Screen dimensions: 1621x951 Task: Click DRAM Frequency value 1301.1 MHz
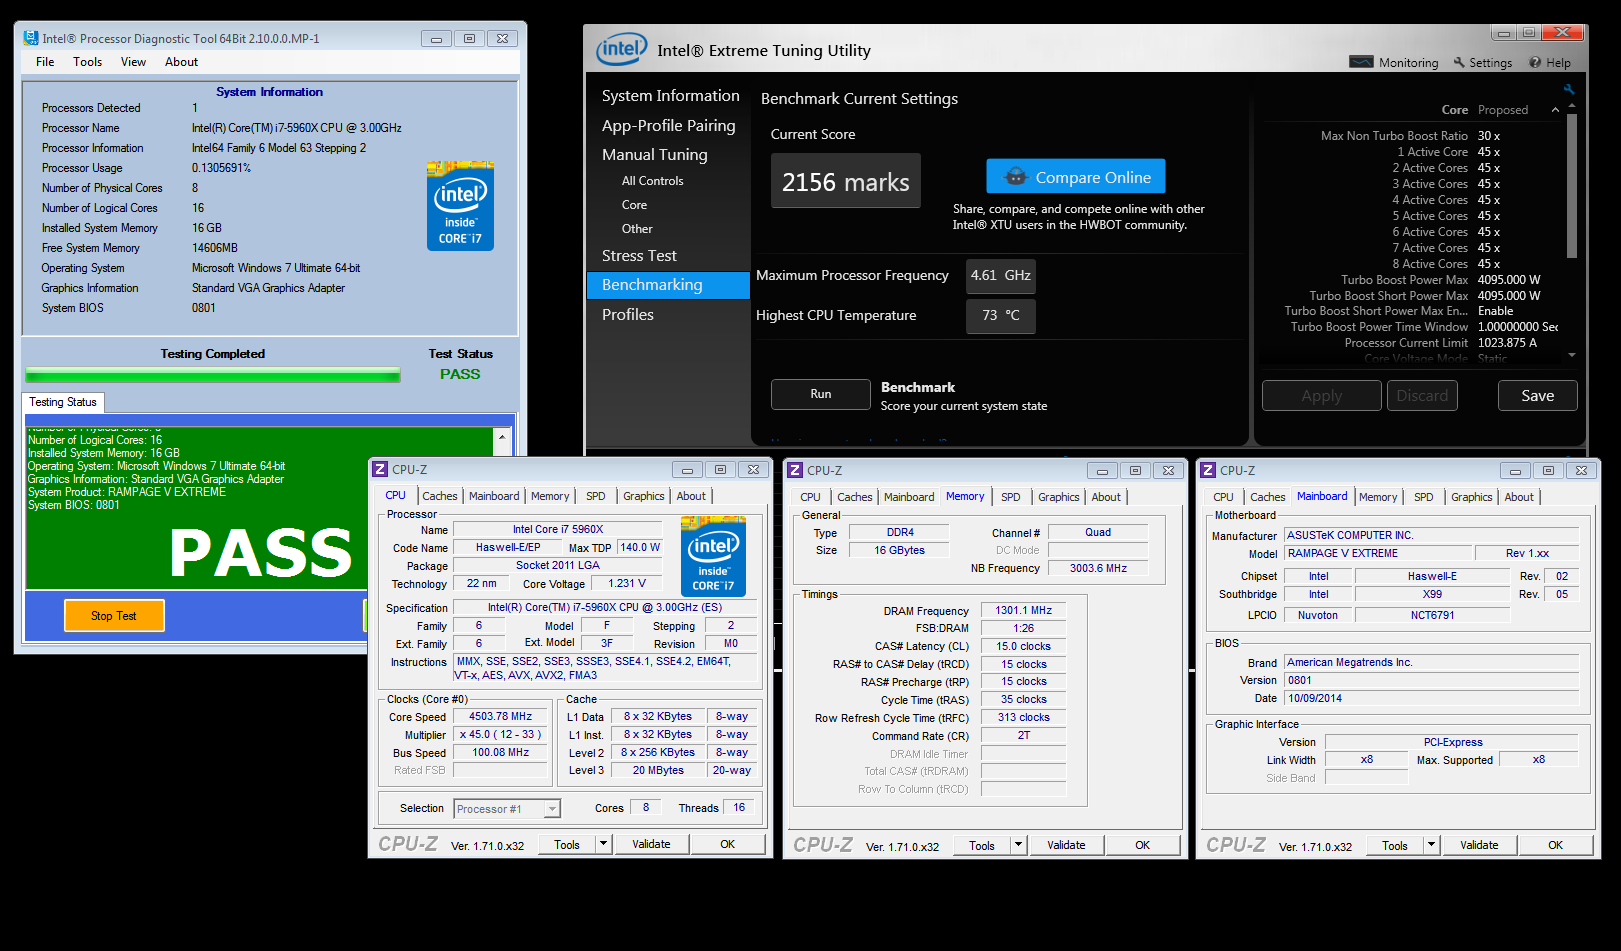pos(1023,610)
